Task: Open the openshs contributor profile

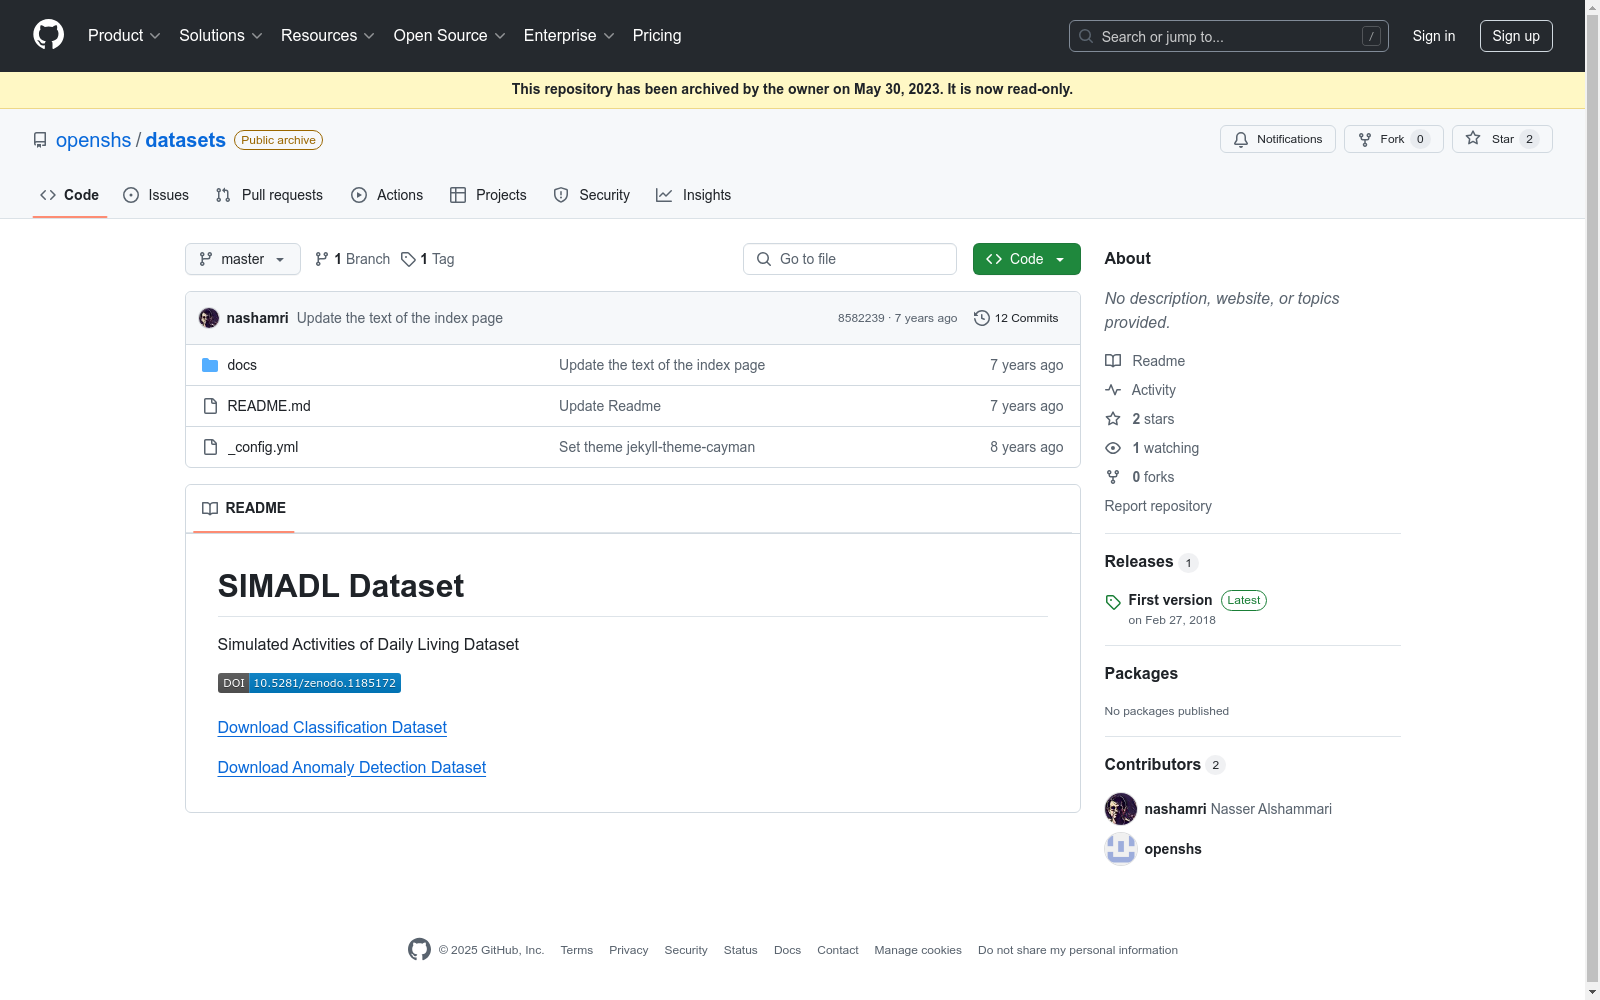Action: 1173,849
